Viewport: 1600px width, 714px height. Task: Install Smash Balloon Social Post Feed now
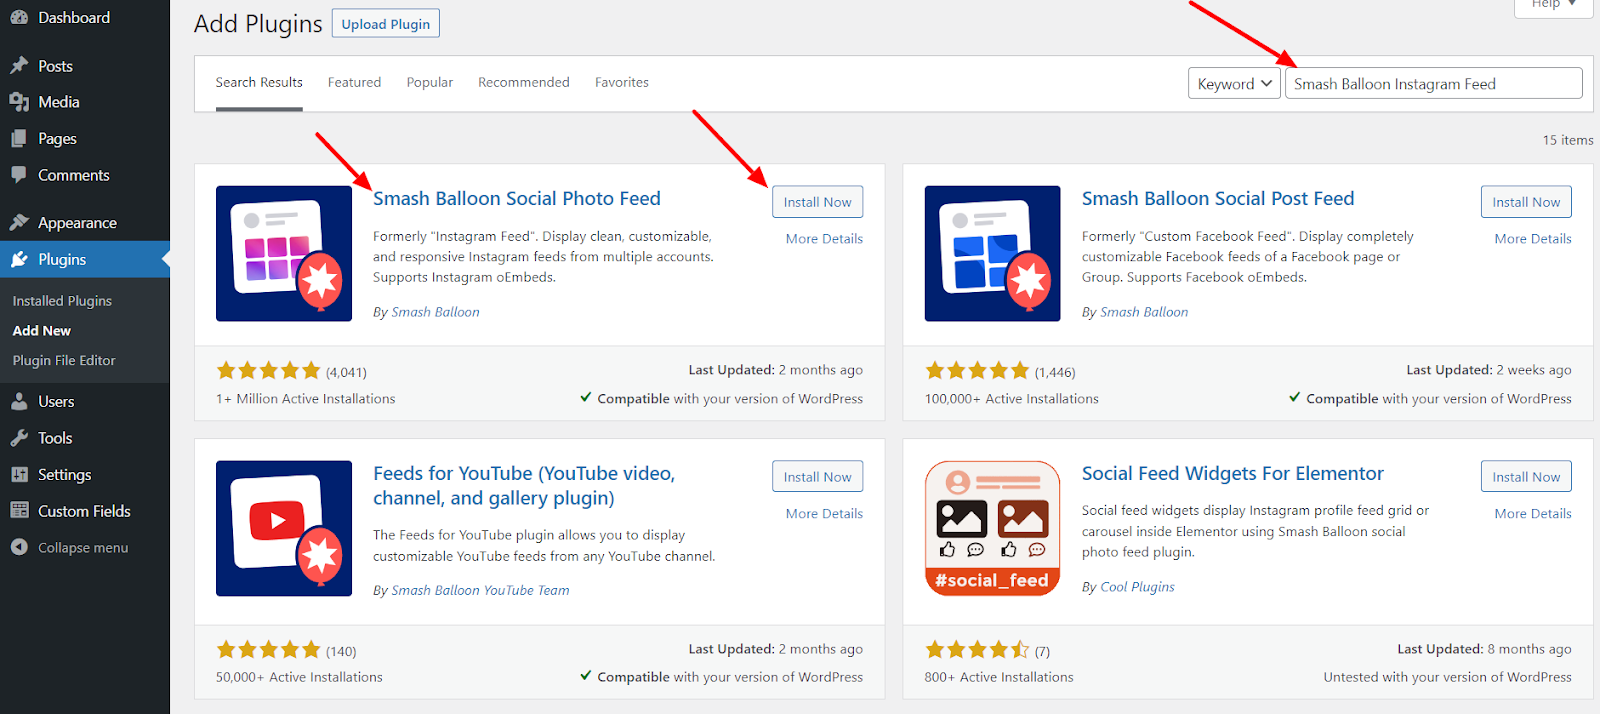(1526, 202)
